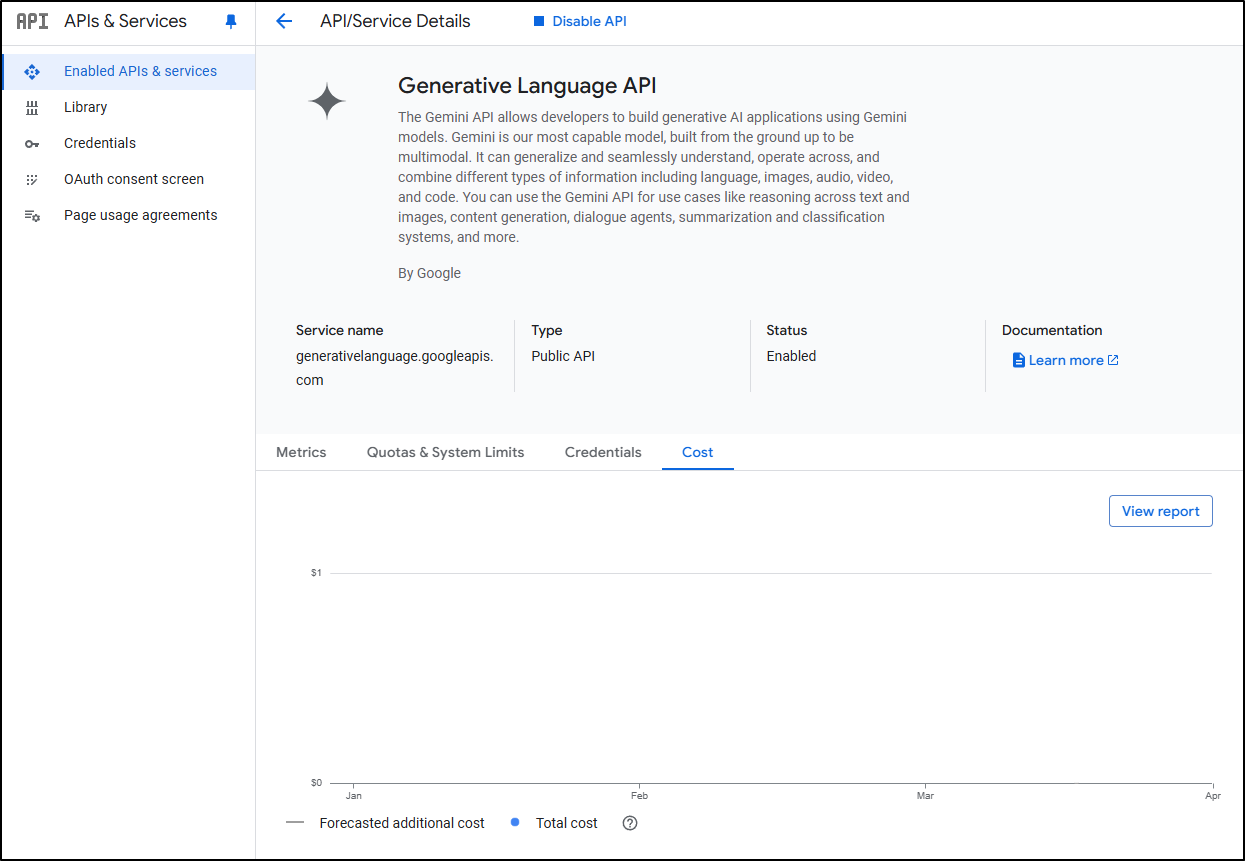Viewport: 1245px width, 861px height.
Task: Go to the Credentials sidebar item
Action: click(129, 143)
